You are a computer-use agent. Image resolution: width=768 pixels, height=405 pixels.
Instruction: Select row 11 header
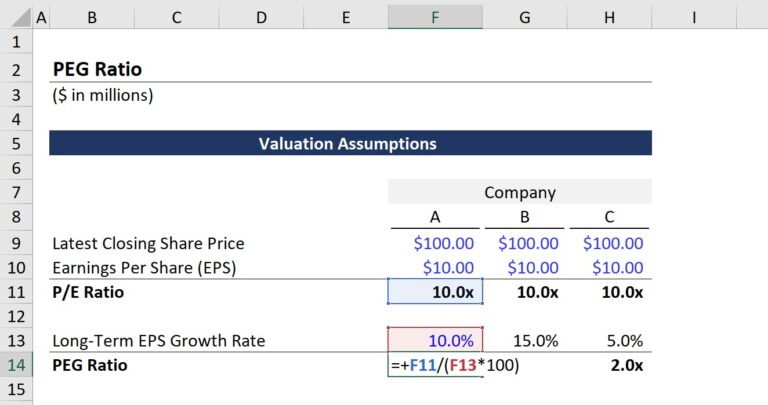coord(16,292)
